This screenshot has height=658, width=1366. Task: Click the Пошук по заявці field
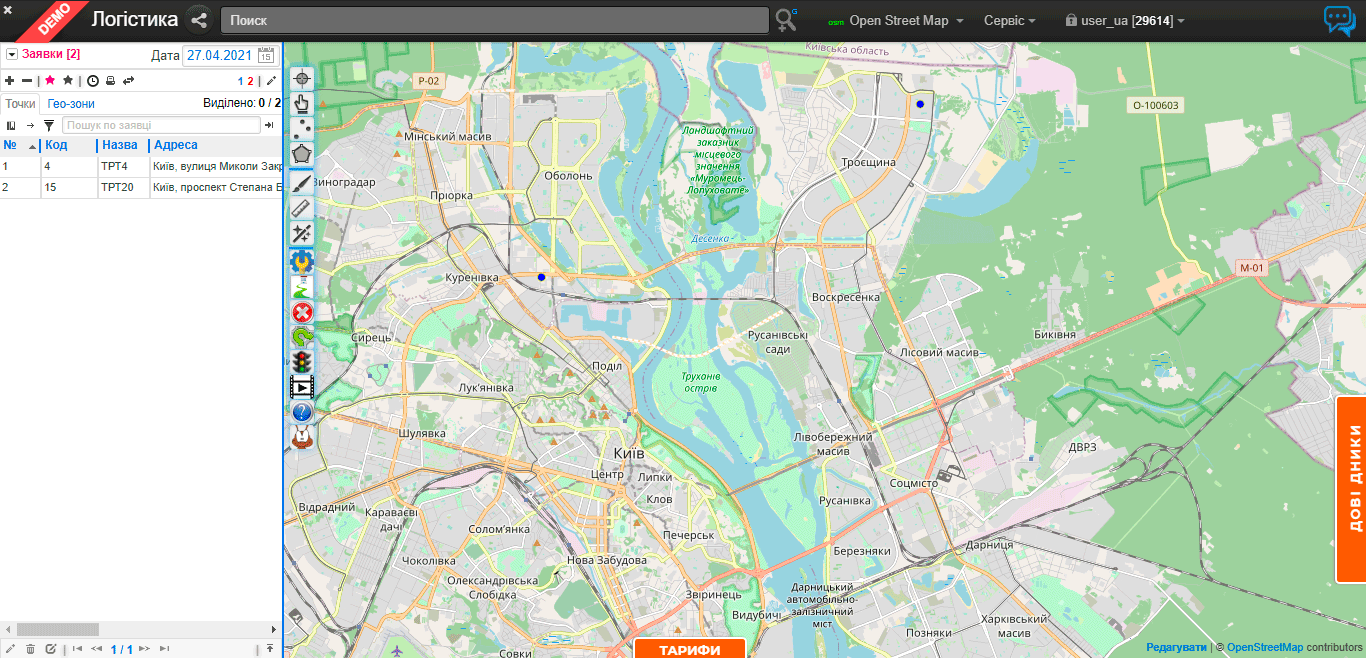point(160,125)
